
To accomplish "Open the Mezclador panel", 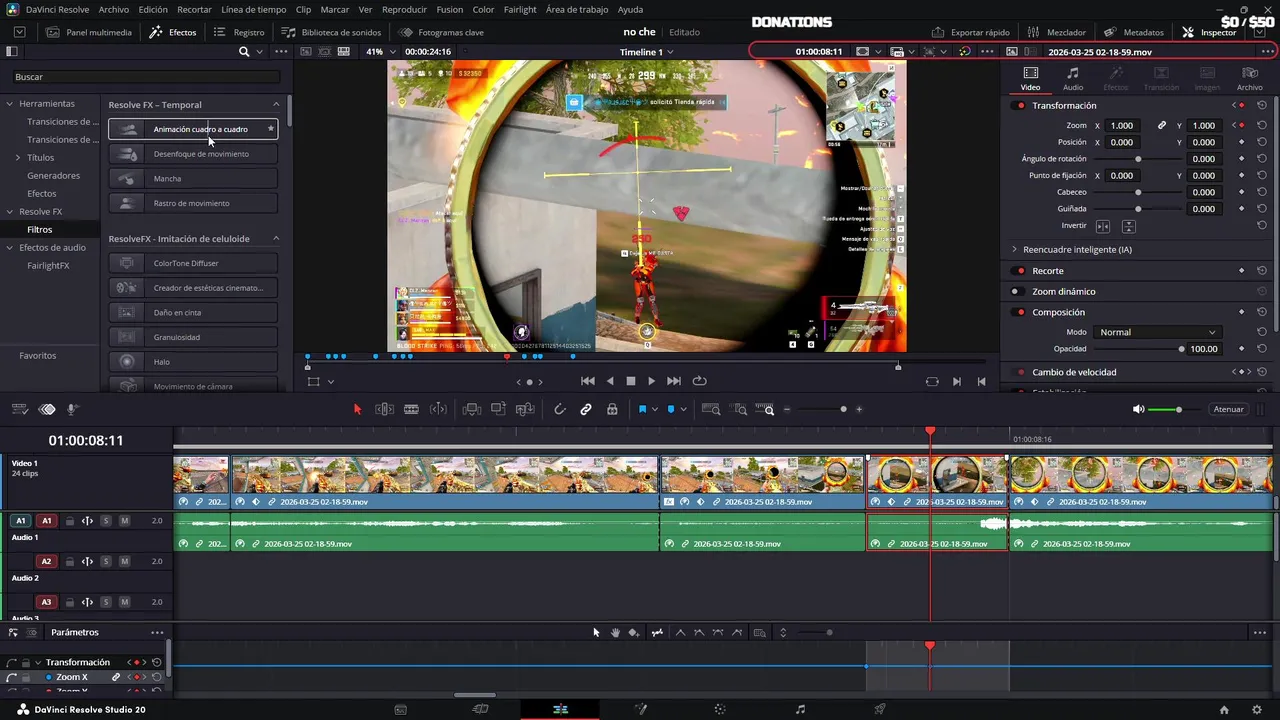I will [1057, 32].
